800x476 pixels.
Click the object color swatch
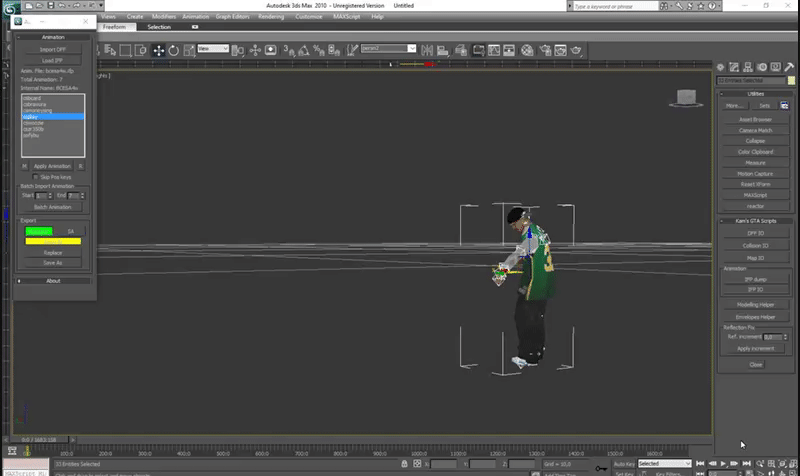791,81
